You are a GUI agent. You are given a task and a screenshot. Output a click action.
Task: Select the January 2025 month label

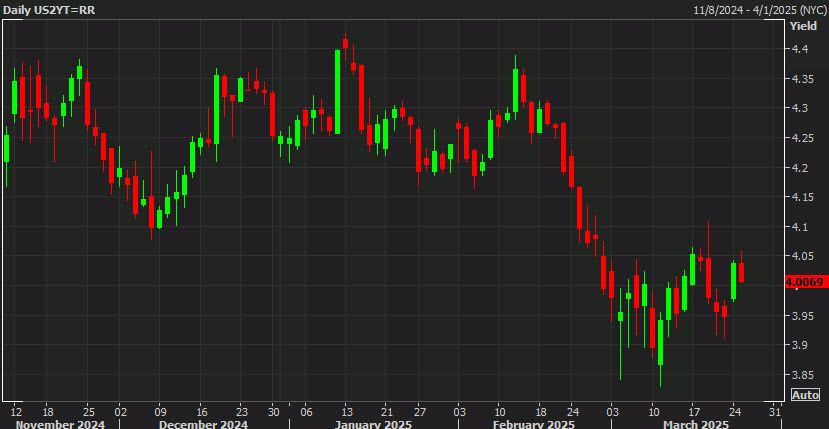click(x=373, y=424)
